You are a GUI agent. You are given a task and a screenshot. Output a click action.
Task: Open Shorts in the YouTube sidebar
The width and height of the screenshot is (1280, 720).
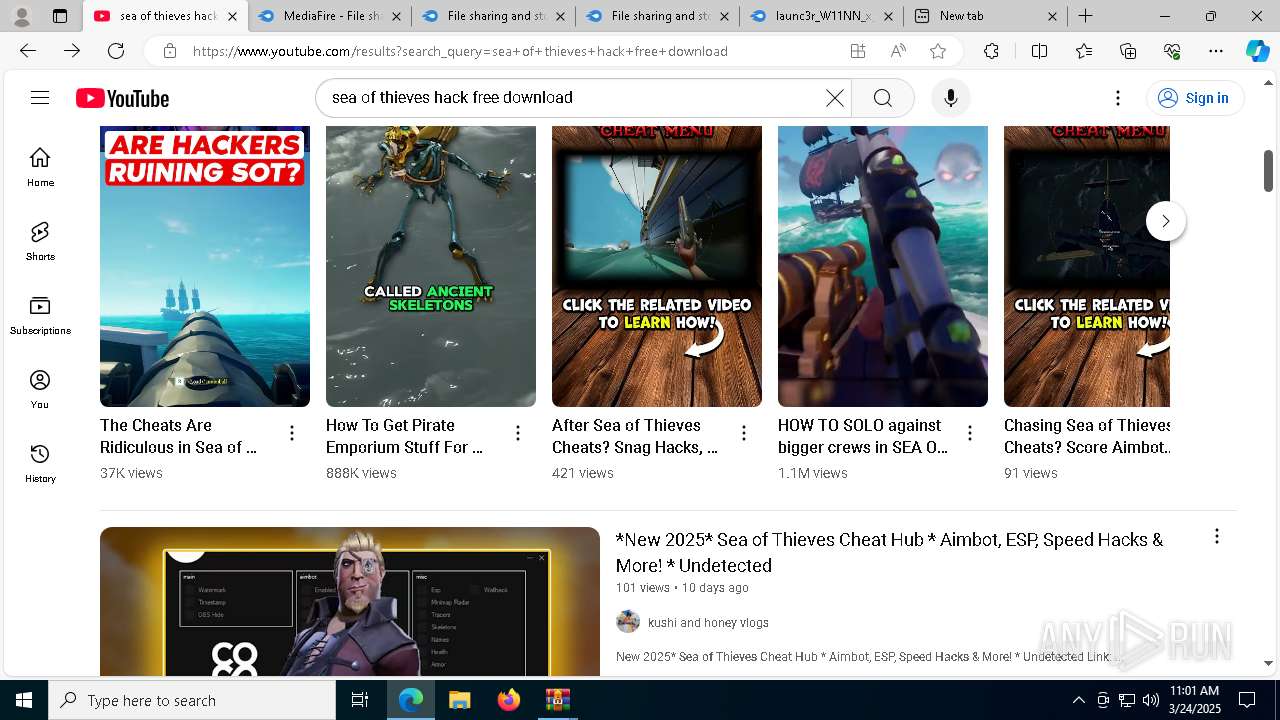pos(40,241)
